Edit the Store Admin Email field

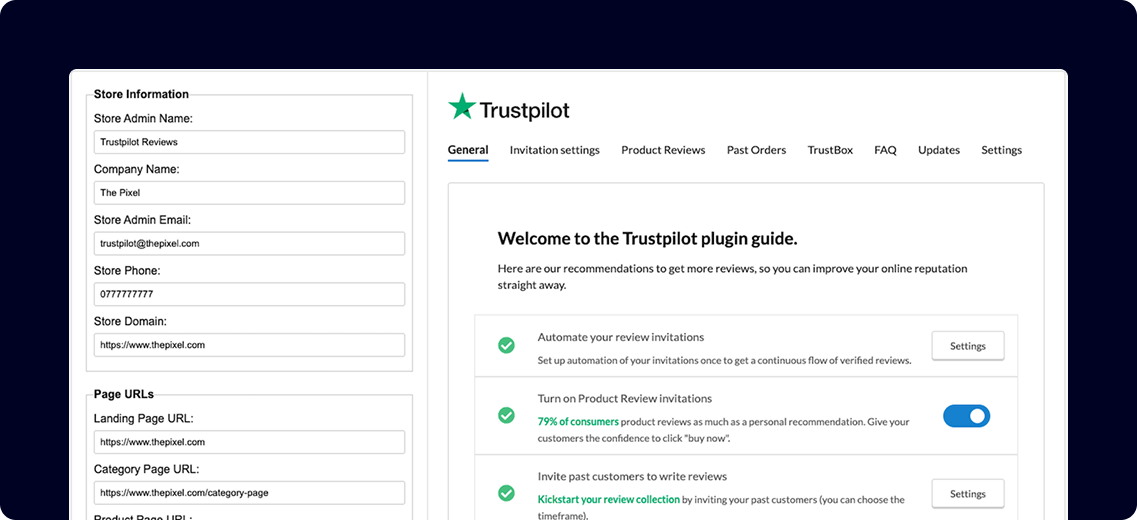point(249,244)
